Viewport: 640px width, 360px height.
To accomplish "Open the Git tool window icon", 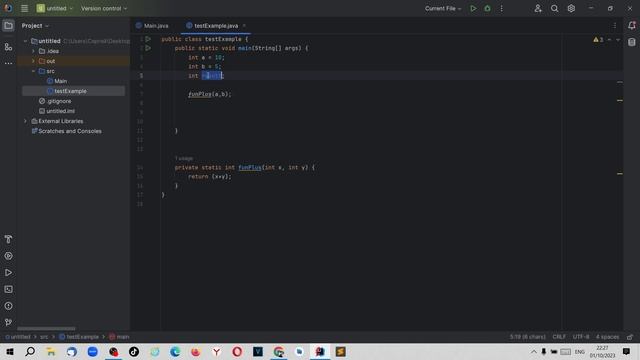I will click(x=8, y=322).
